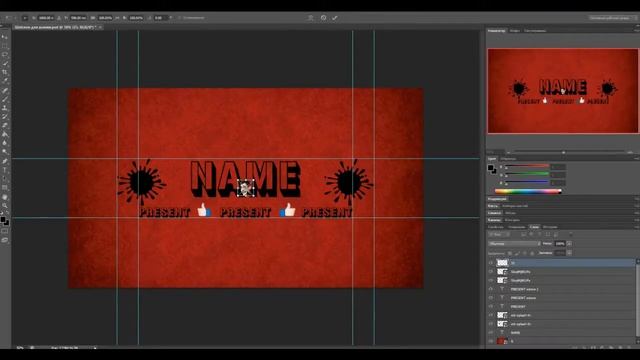Toggle visibility of the PRESENT text layer
The width and height of the screenshot is (640, 360).
pyautogui.click(x=491, y=306)
